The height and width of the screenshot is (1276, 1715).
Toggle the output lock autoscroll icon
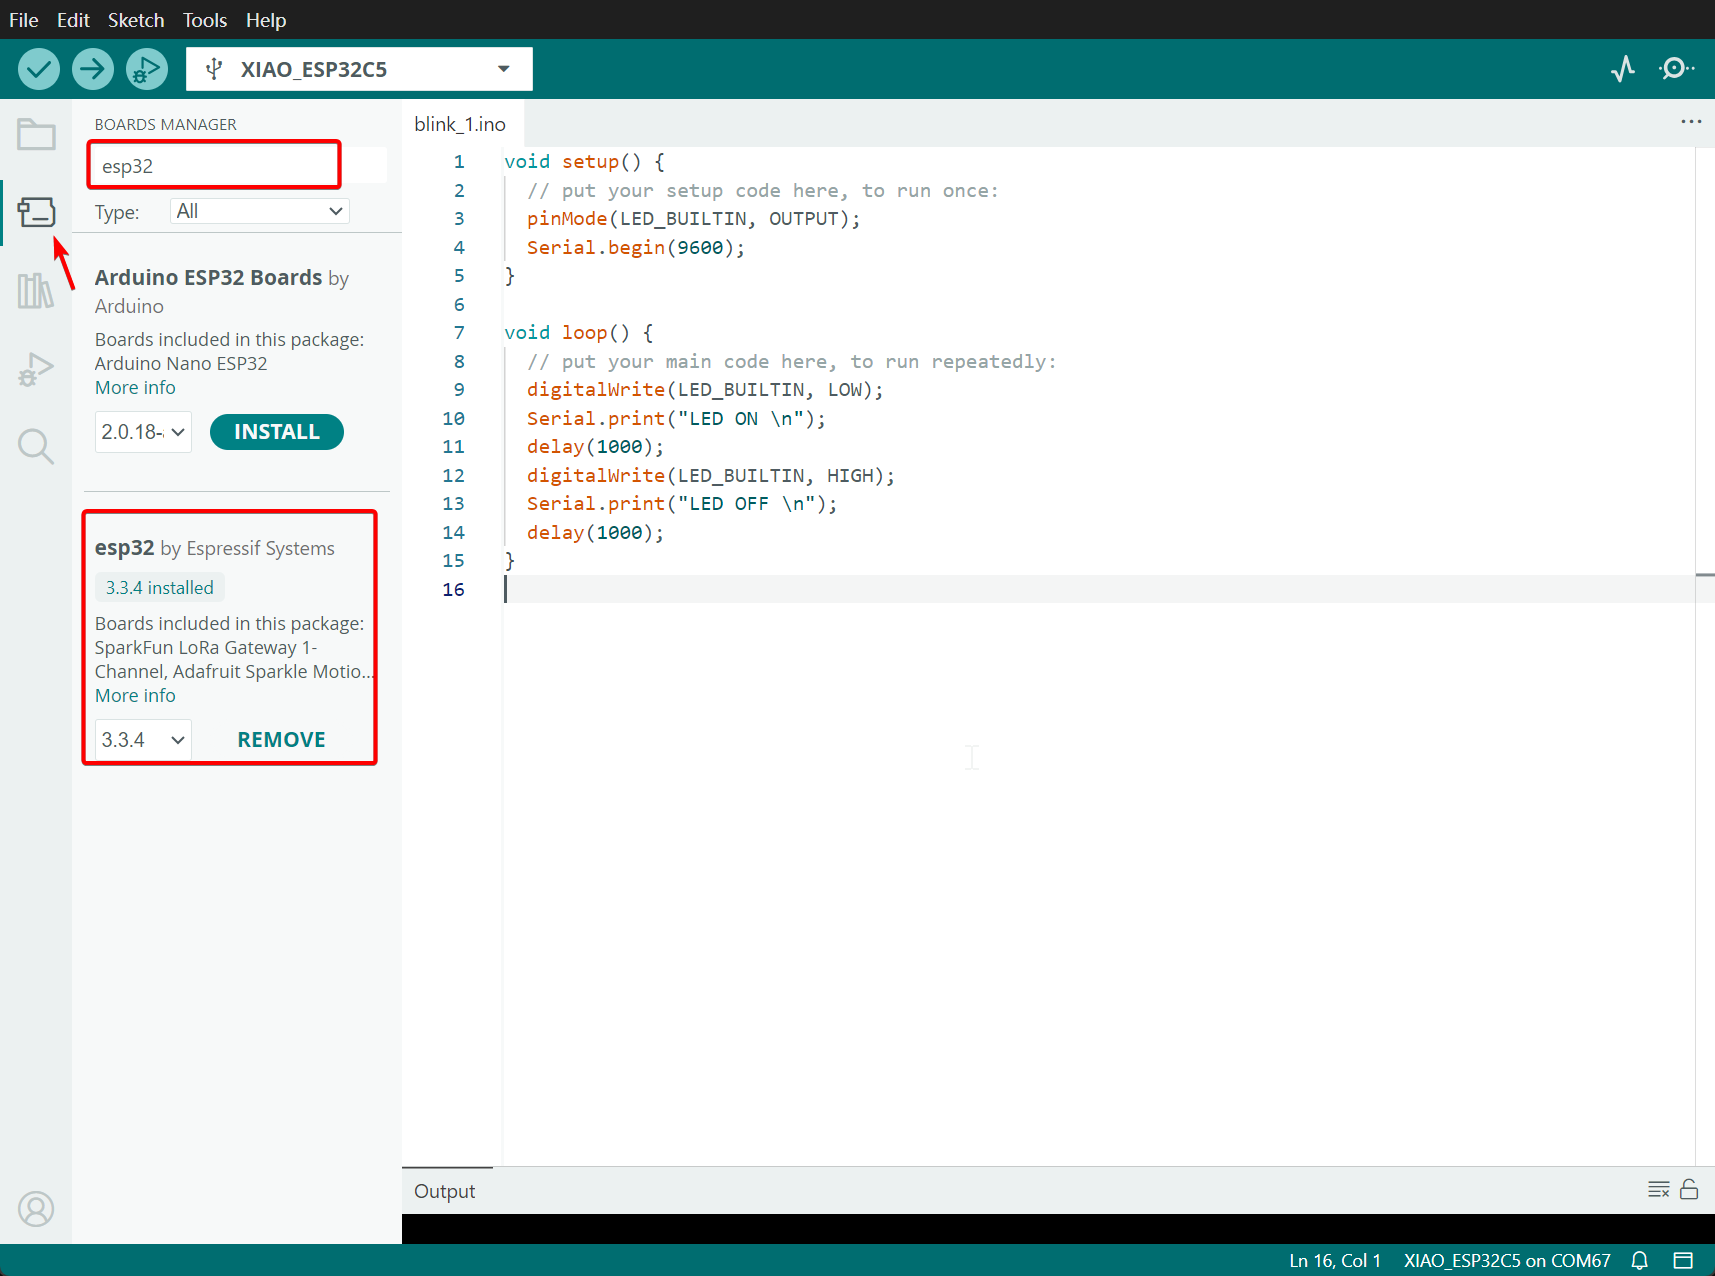[x=1689, y=1189]
